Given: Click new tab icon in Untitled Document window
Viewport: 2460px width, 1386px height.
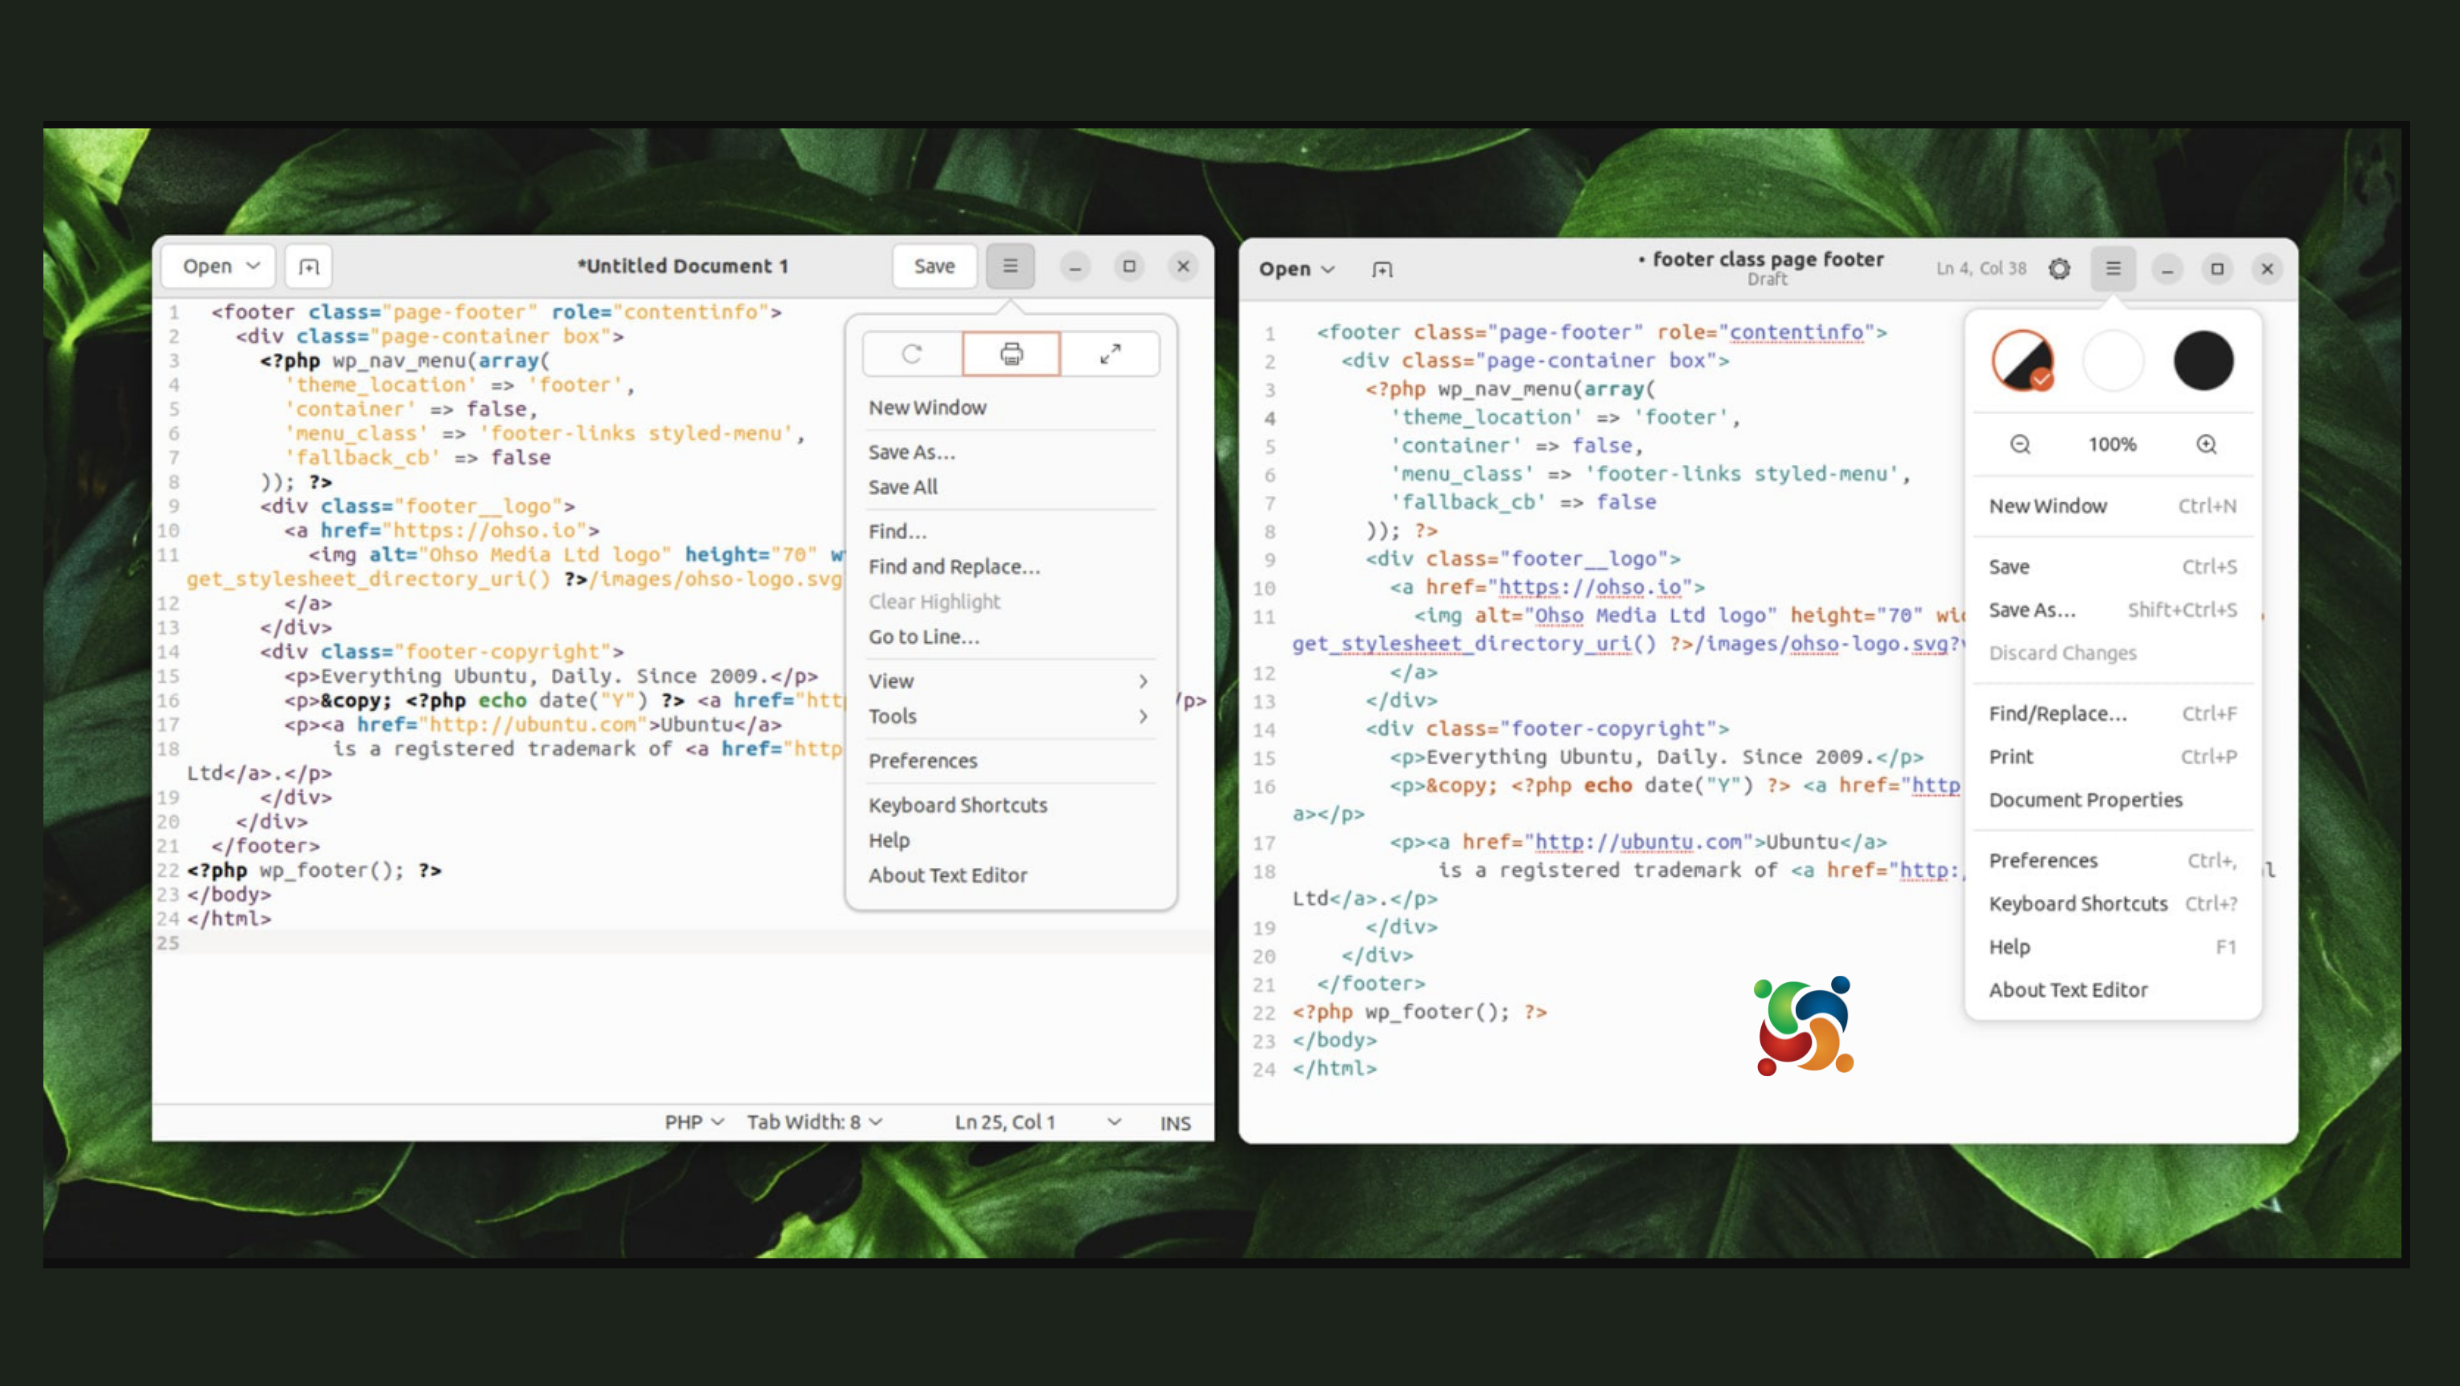Looking at the screenshot, I should coord(309,267).
